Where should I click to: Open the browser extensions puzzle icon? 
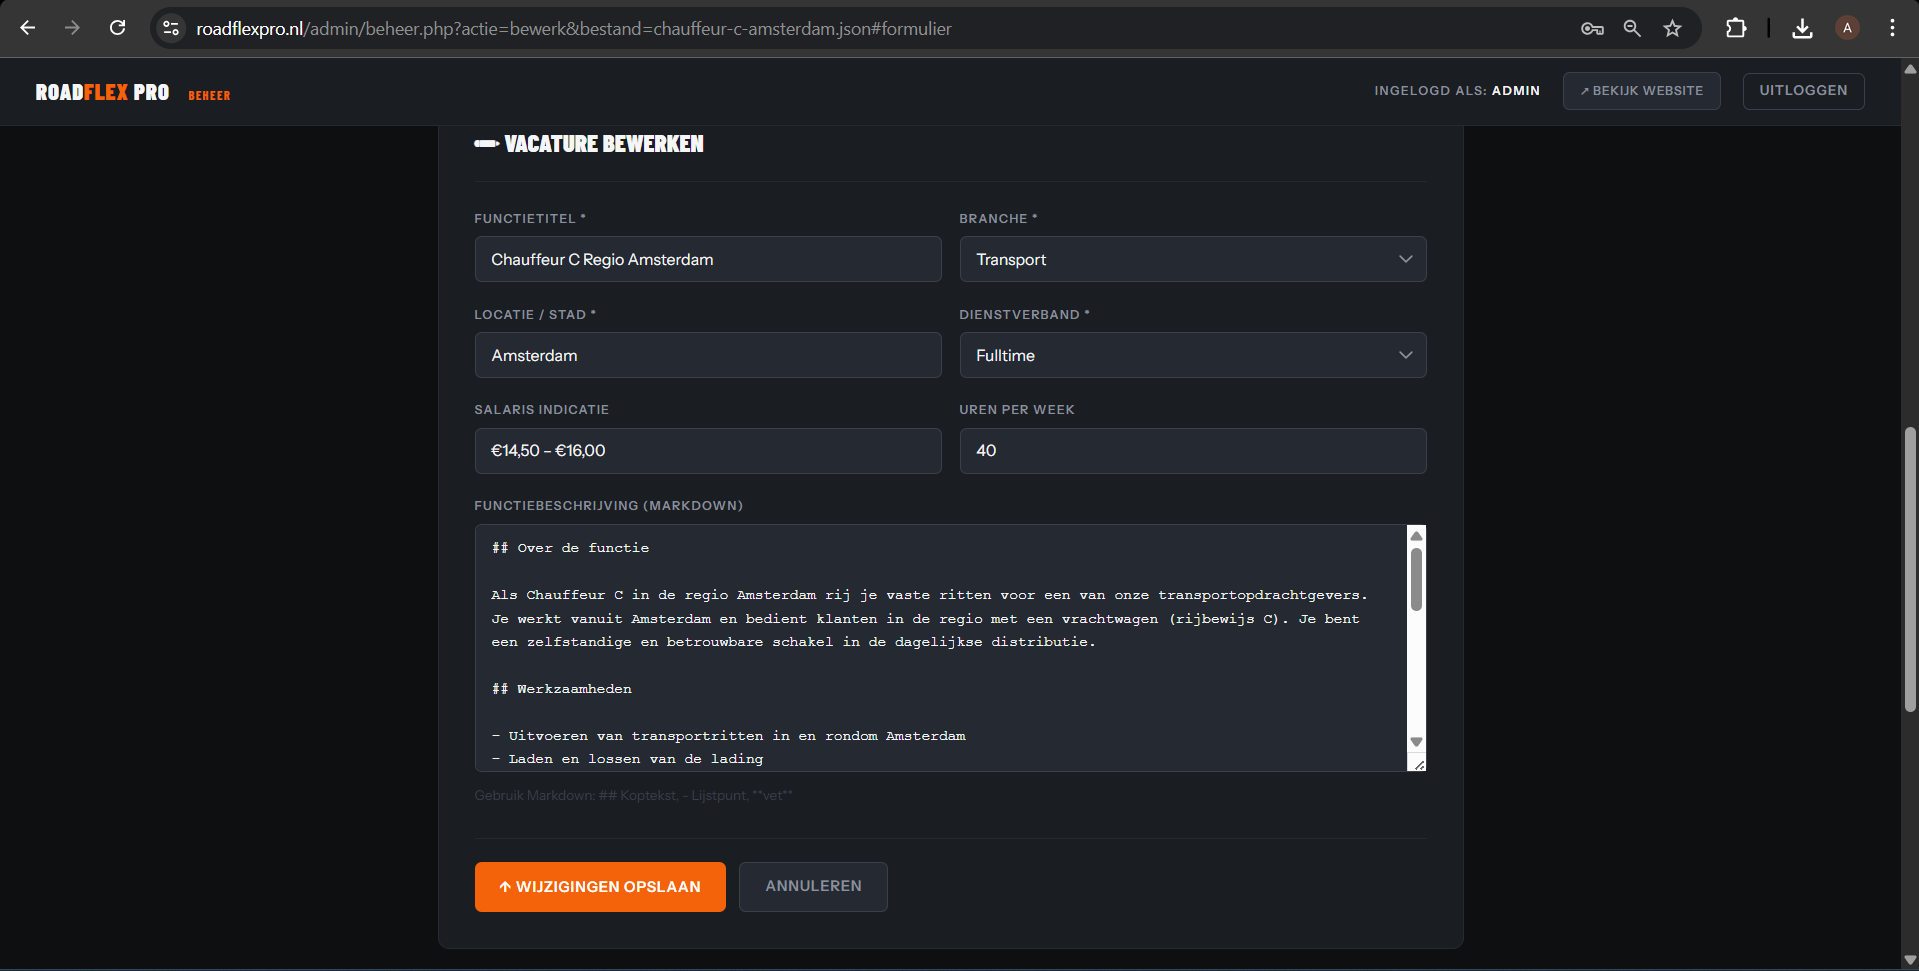click(x=1736, y=28)
